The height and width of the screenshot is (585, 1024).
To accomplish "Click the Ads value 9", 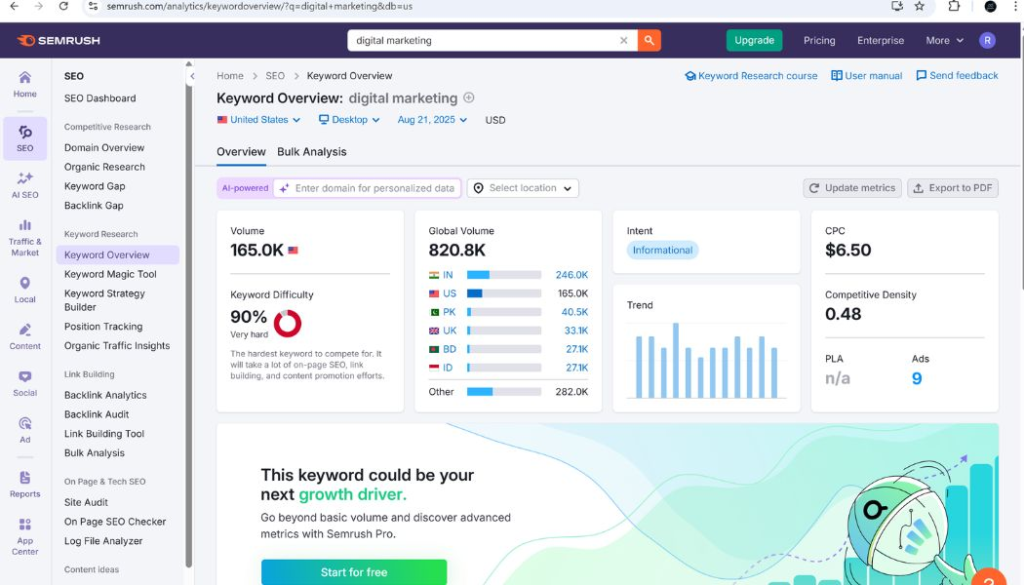I will (917, 379).
